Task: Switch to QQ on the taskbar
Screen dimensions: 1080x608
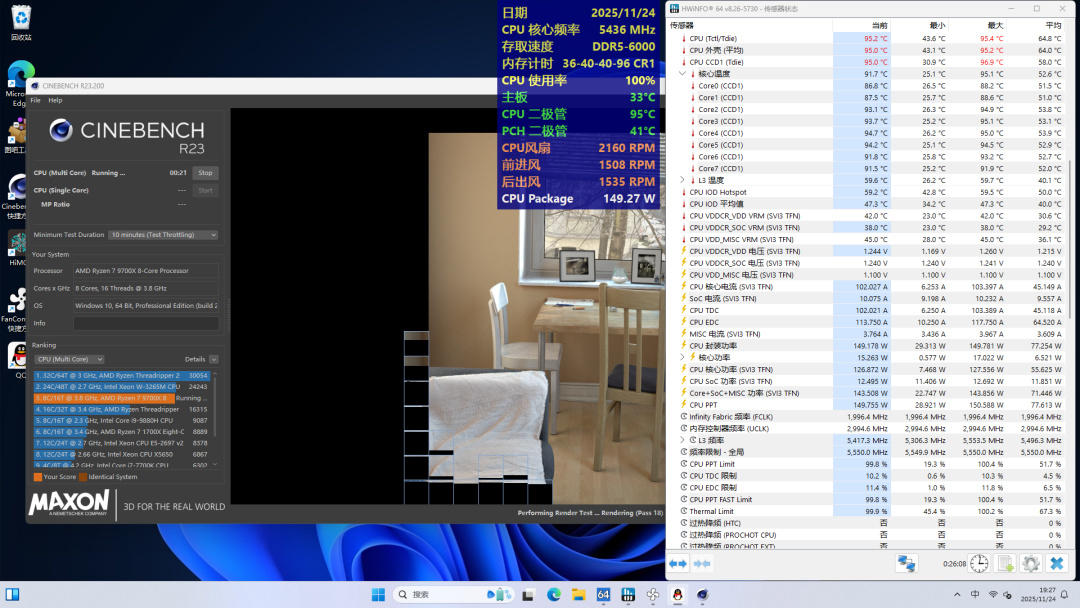Action: pyautogui.click(x=678, y=594)
